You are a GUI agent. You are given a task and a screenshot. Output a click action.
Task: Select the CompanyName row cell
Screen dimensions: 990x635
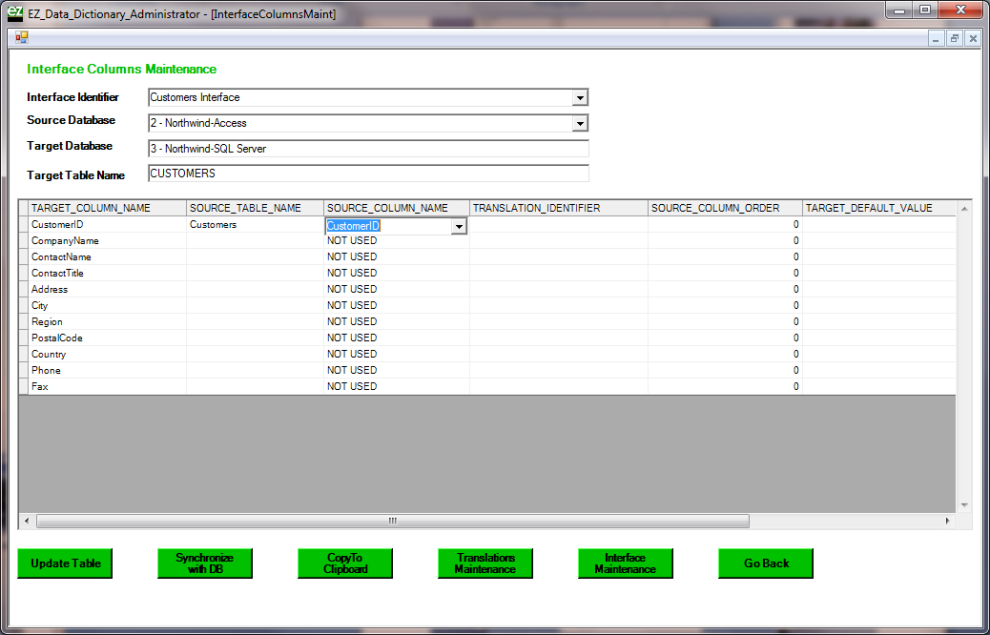[x=106, y=241]
